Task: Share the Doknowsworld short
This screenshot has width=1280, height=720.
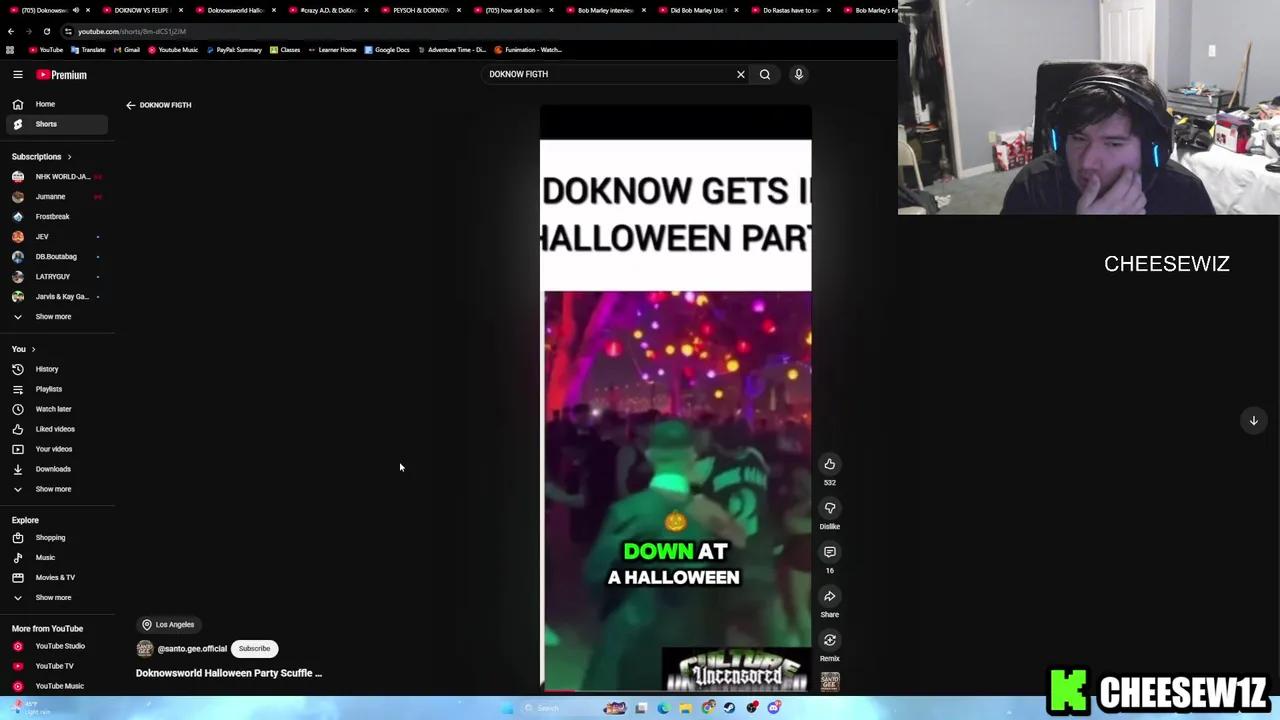Action: (829, 597)
